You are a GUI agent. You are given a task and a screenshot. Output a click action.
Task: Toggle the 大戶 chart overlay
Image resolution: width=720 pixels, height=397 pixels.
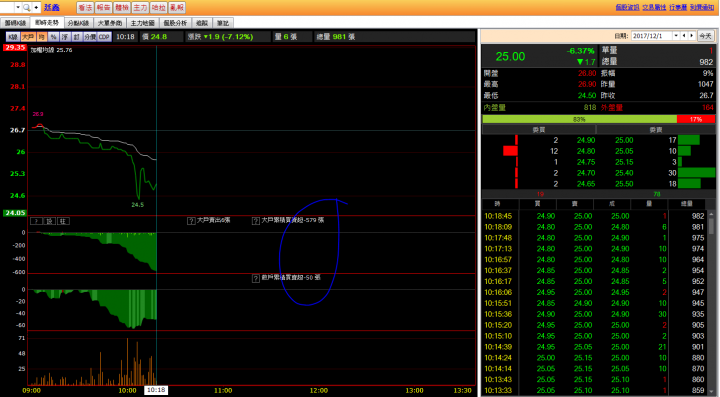(x=28, y=37)
